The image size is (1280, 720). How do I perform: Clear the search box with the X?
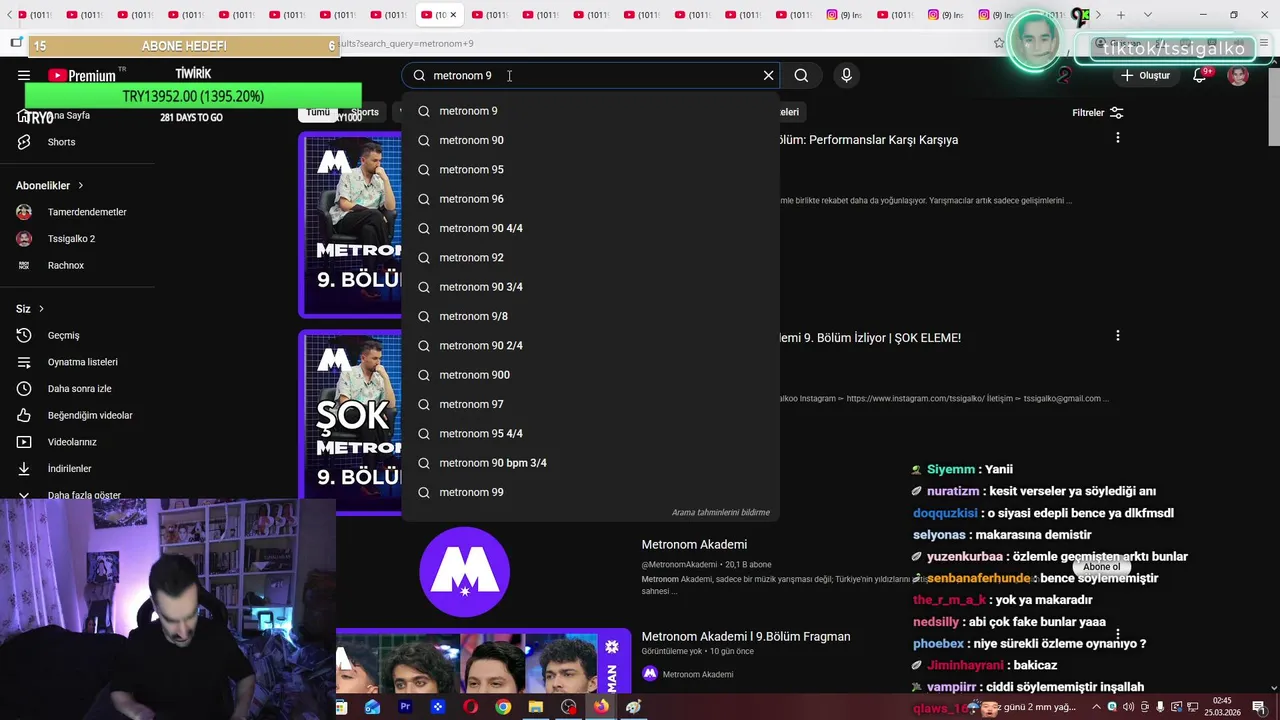coord(768,76)
